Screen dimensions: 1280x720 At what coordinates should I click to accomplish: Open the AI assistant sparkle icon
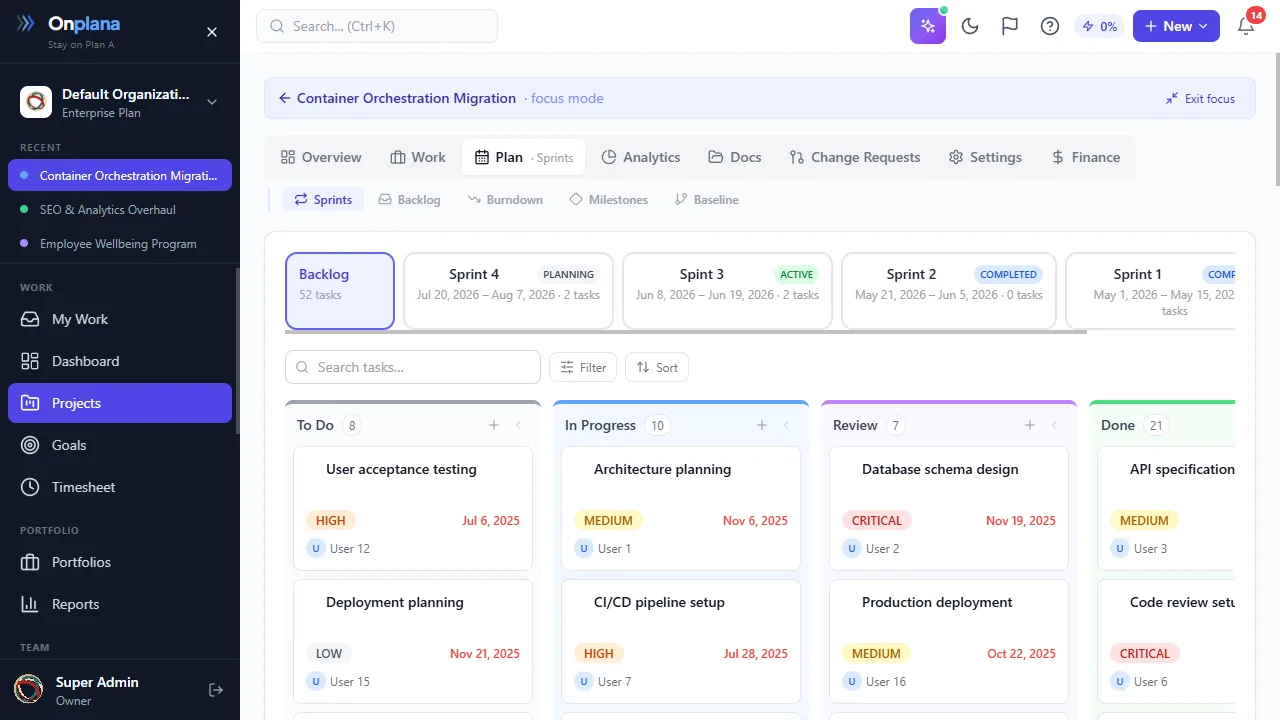click(x=928, y=26)
